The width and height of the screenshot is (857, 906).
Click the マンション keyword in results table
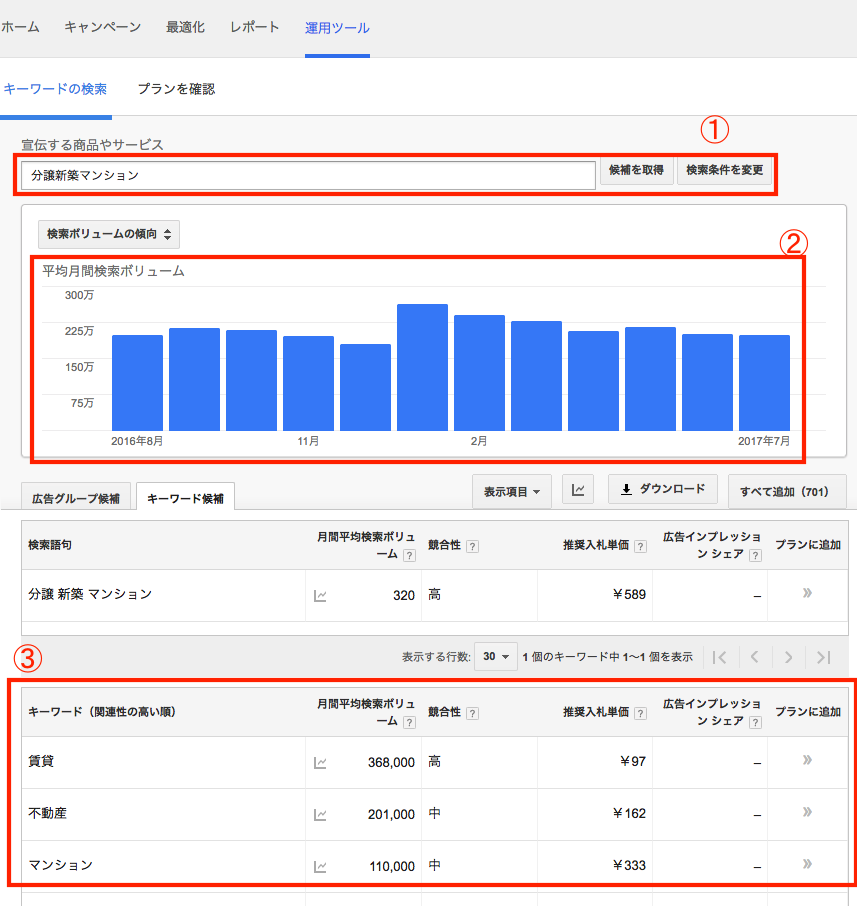(x=61, y=865)
